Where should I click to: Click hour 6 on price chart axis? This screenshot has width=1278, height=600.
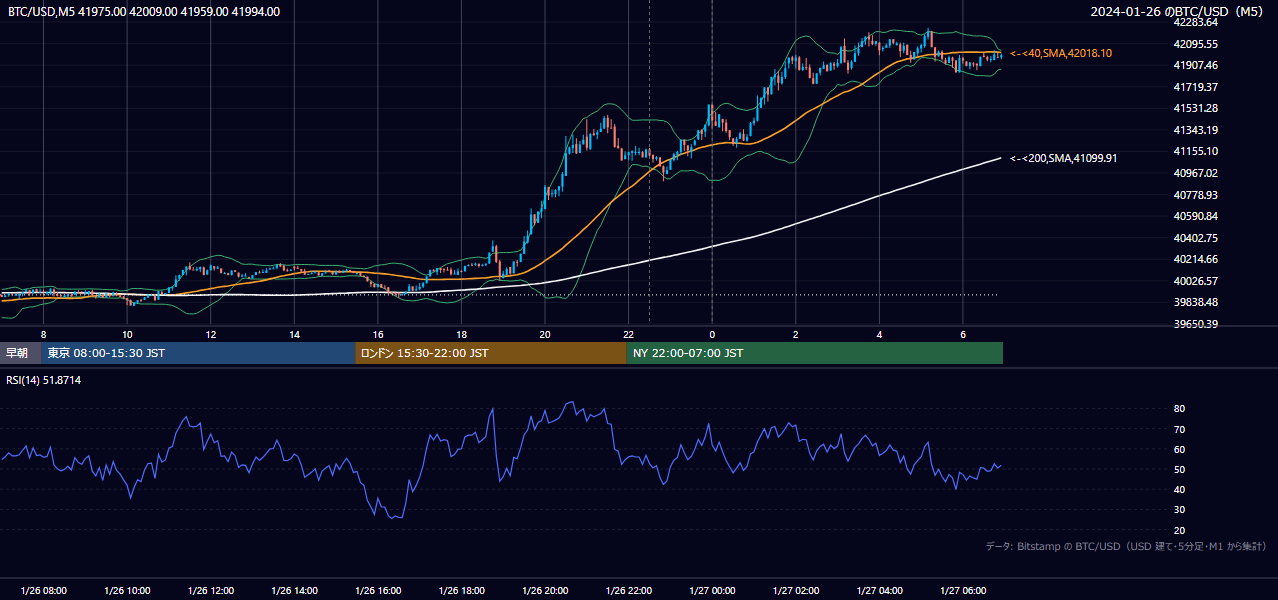pyautogui.click(x=963, y=334)
